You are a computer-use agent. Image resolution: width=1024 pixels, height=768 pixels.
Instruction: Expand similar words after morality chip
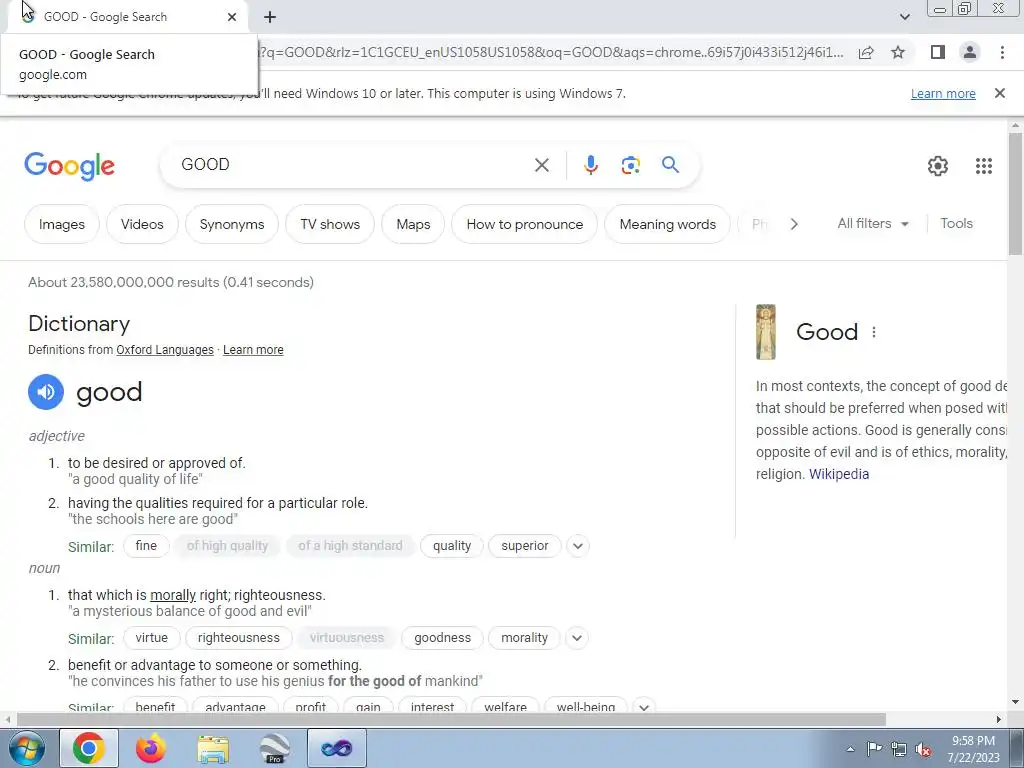577,638
